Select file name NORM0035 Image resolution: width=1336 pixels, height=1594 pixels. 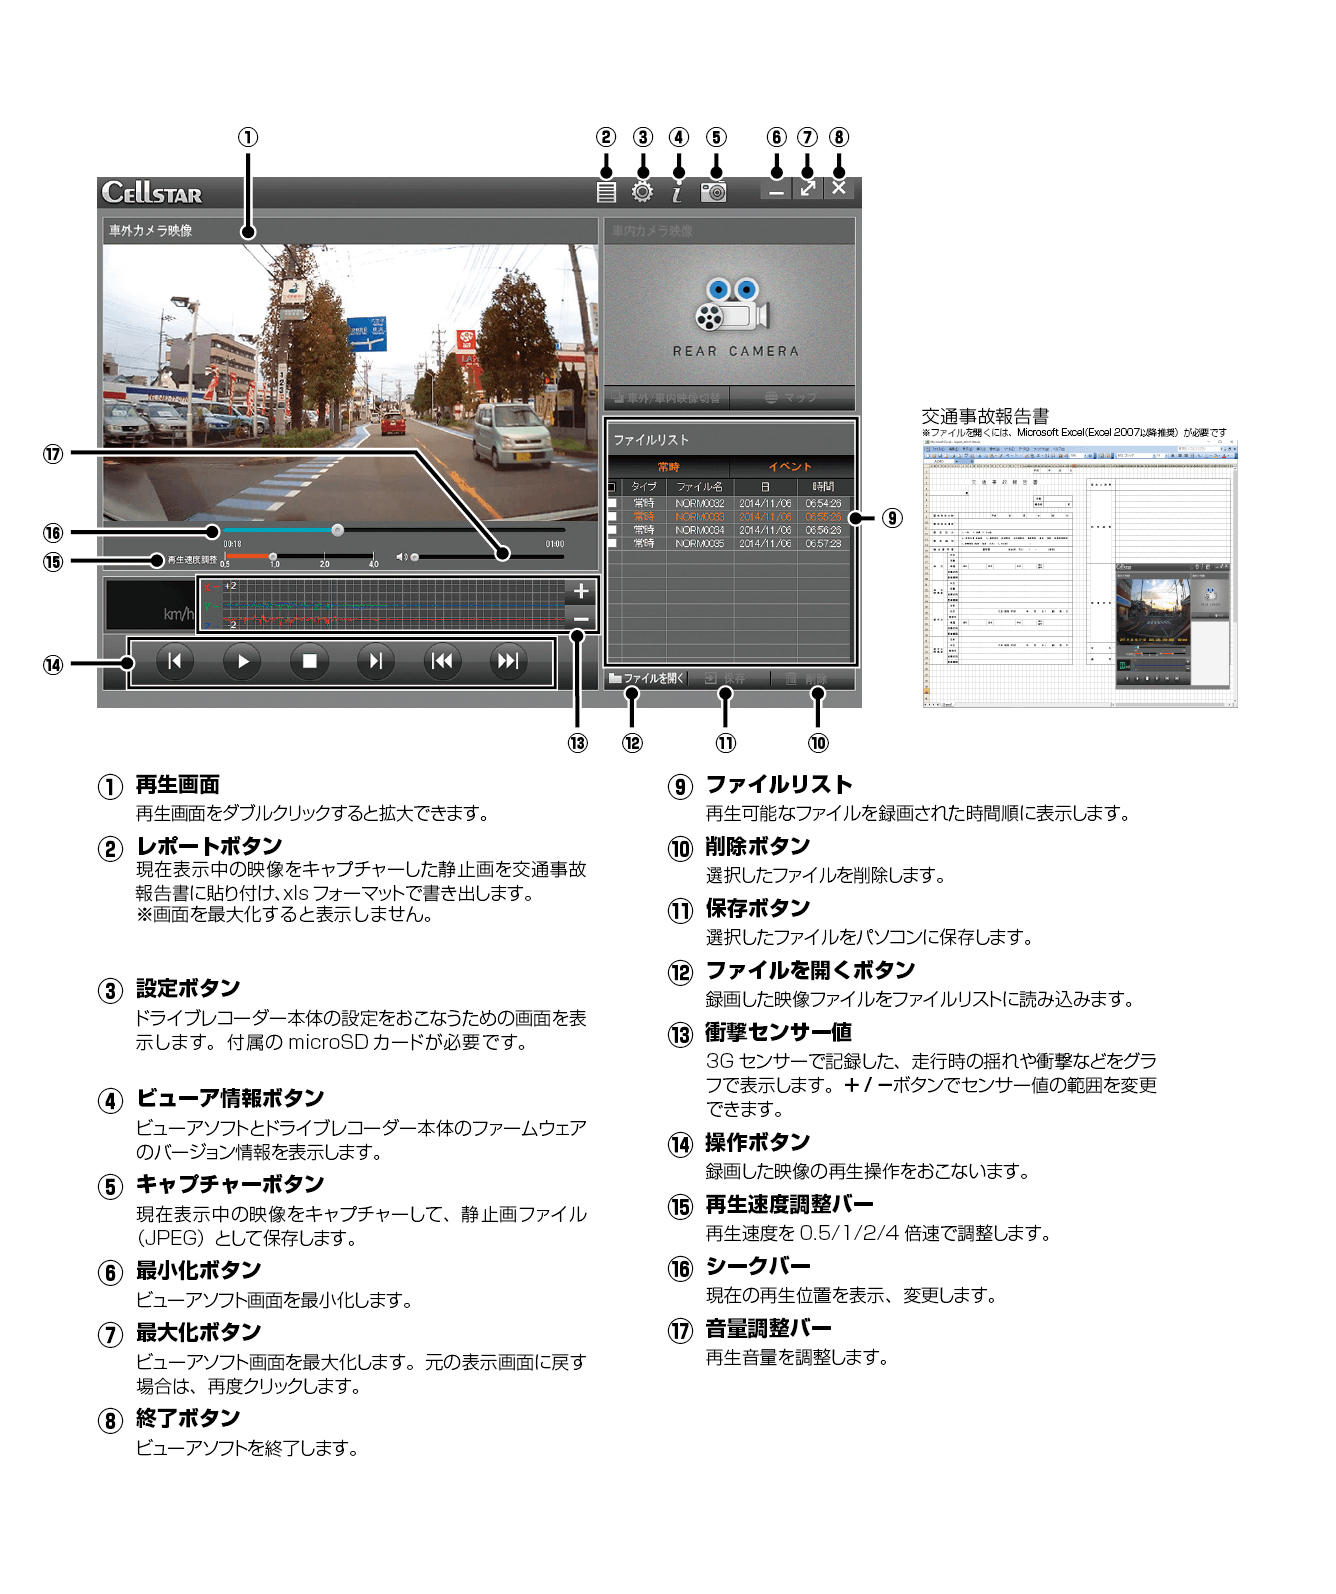tap(699, 543)
